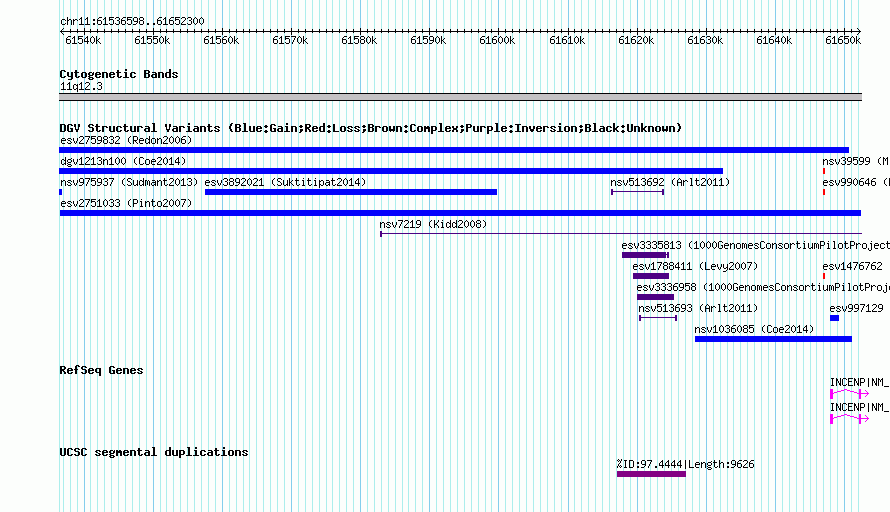This screenshot has height=512, width=890.
Task: Open the esv3336958 1000GenomesConsortium label
Action: [763, 287]
